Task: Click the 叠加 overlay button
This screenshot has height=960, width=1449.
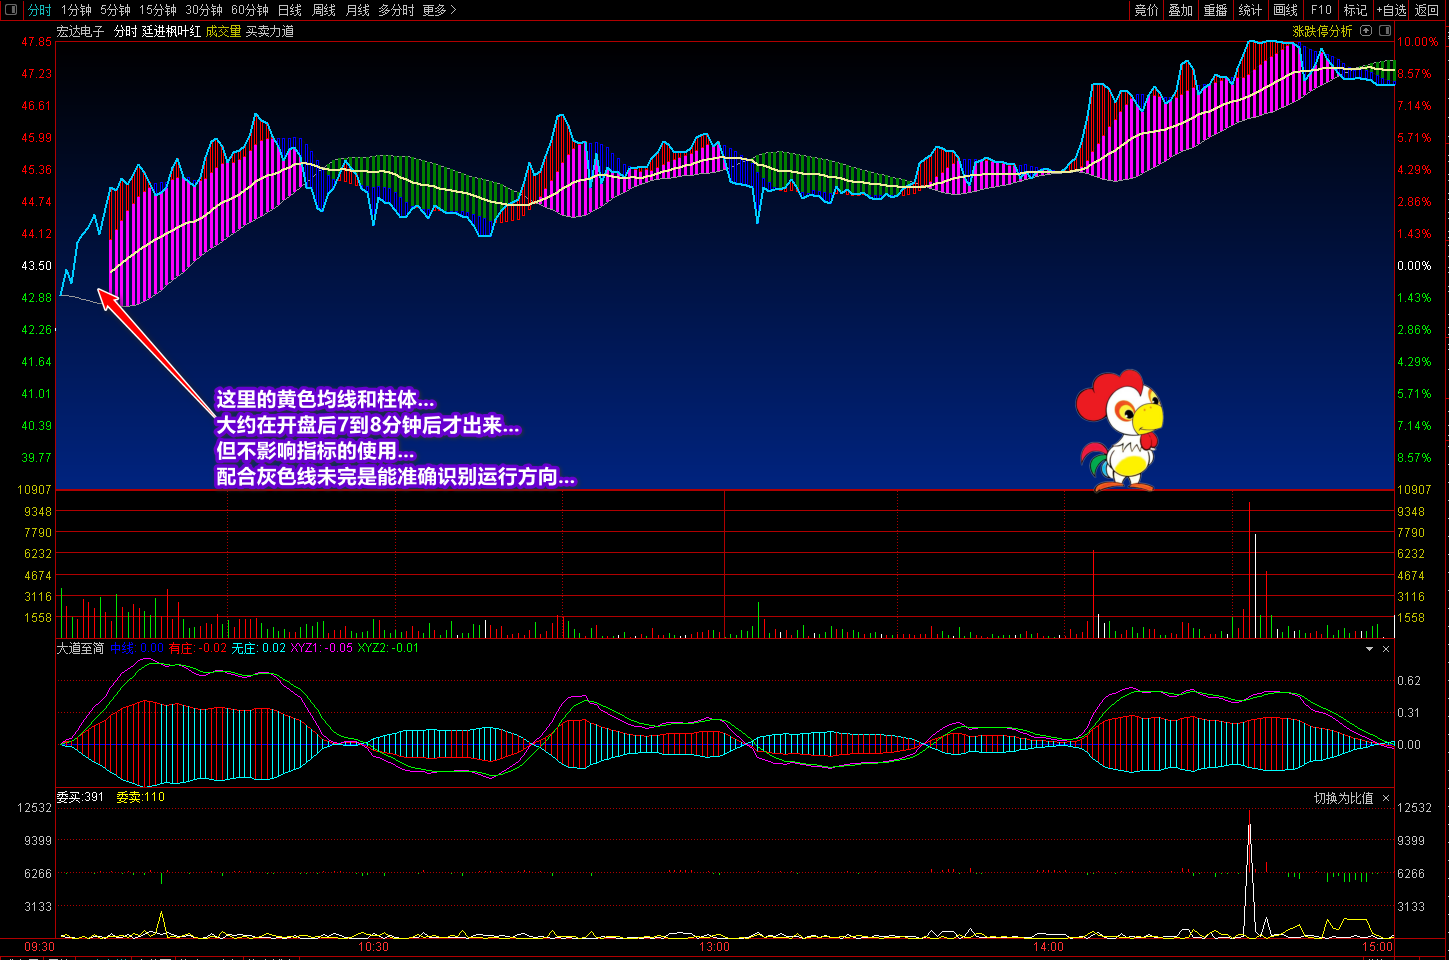Action: 1181,10
